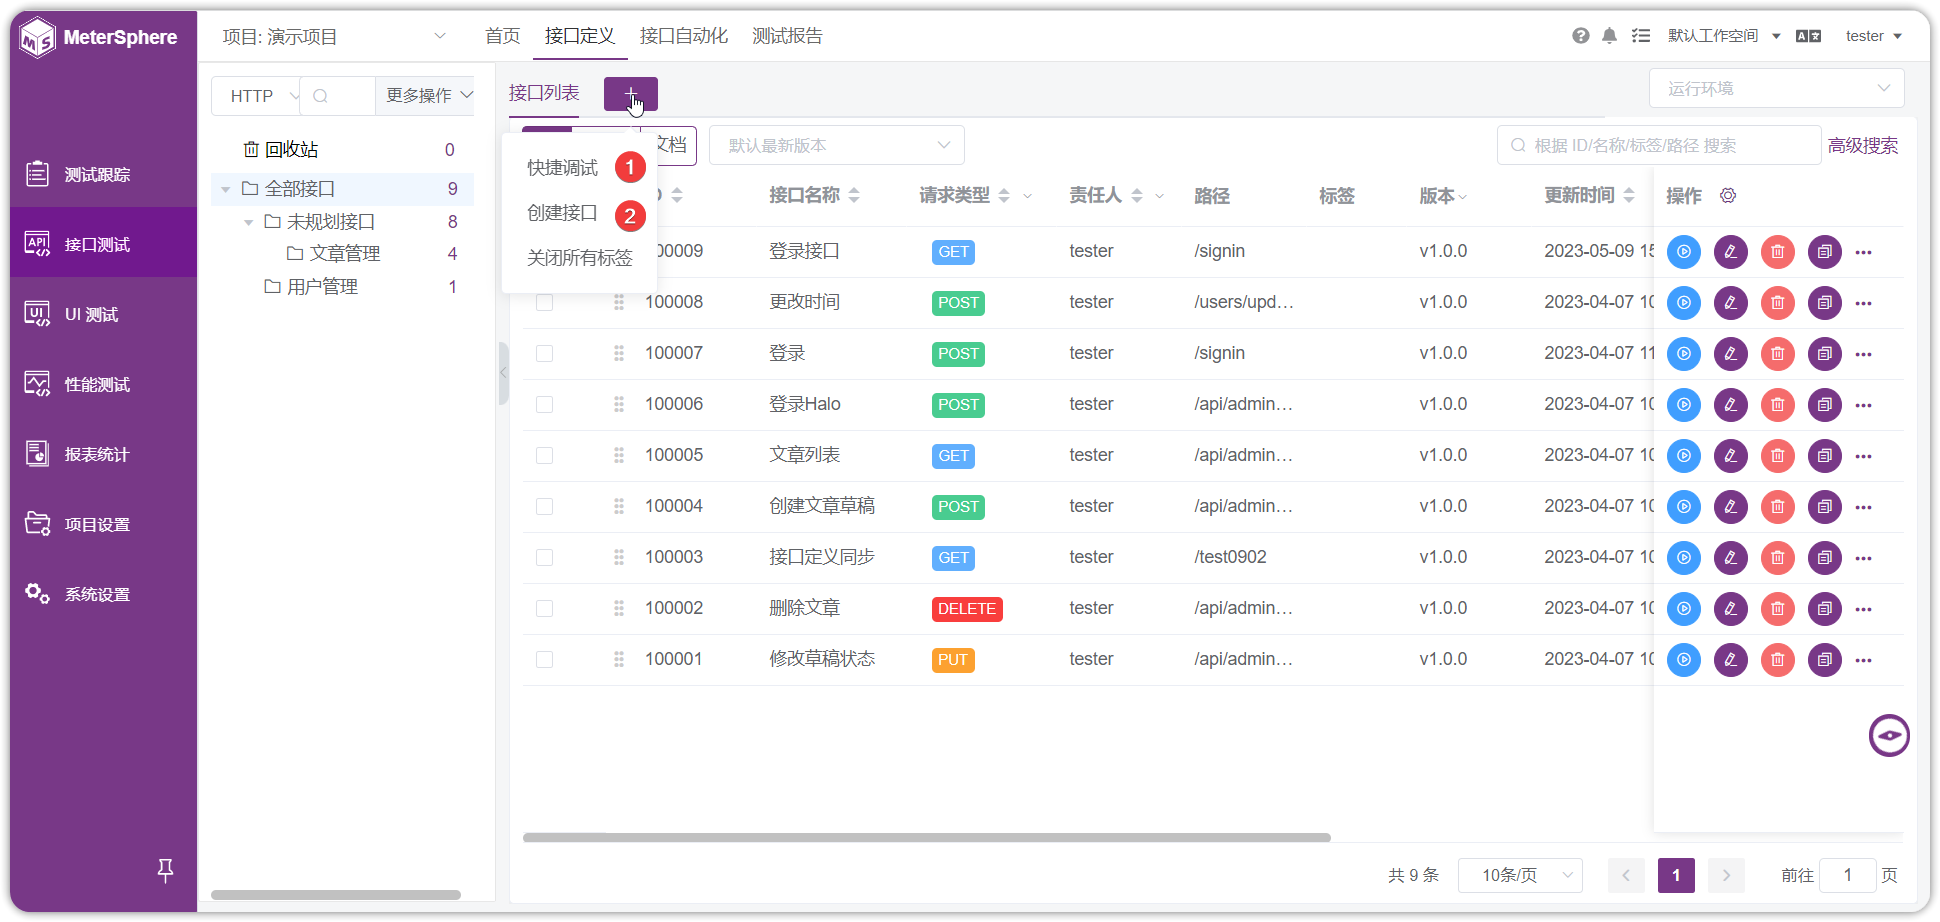Switch language with the translate icon

[x=1808, y=36]
